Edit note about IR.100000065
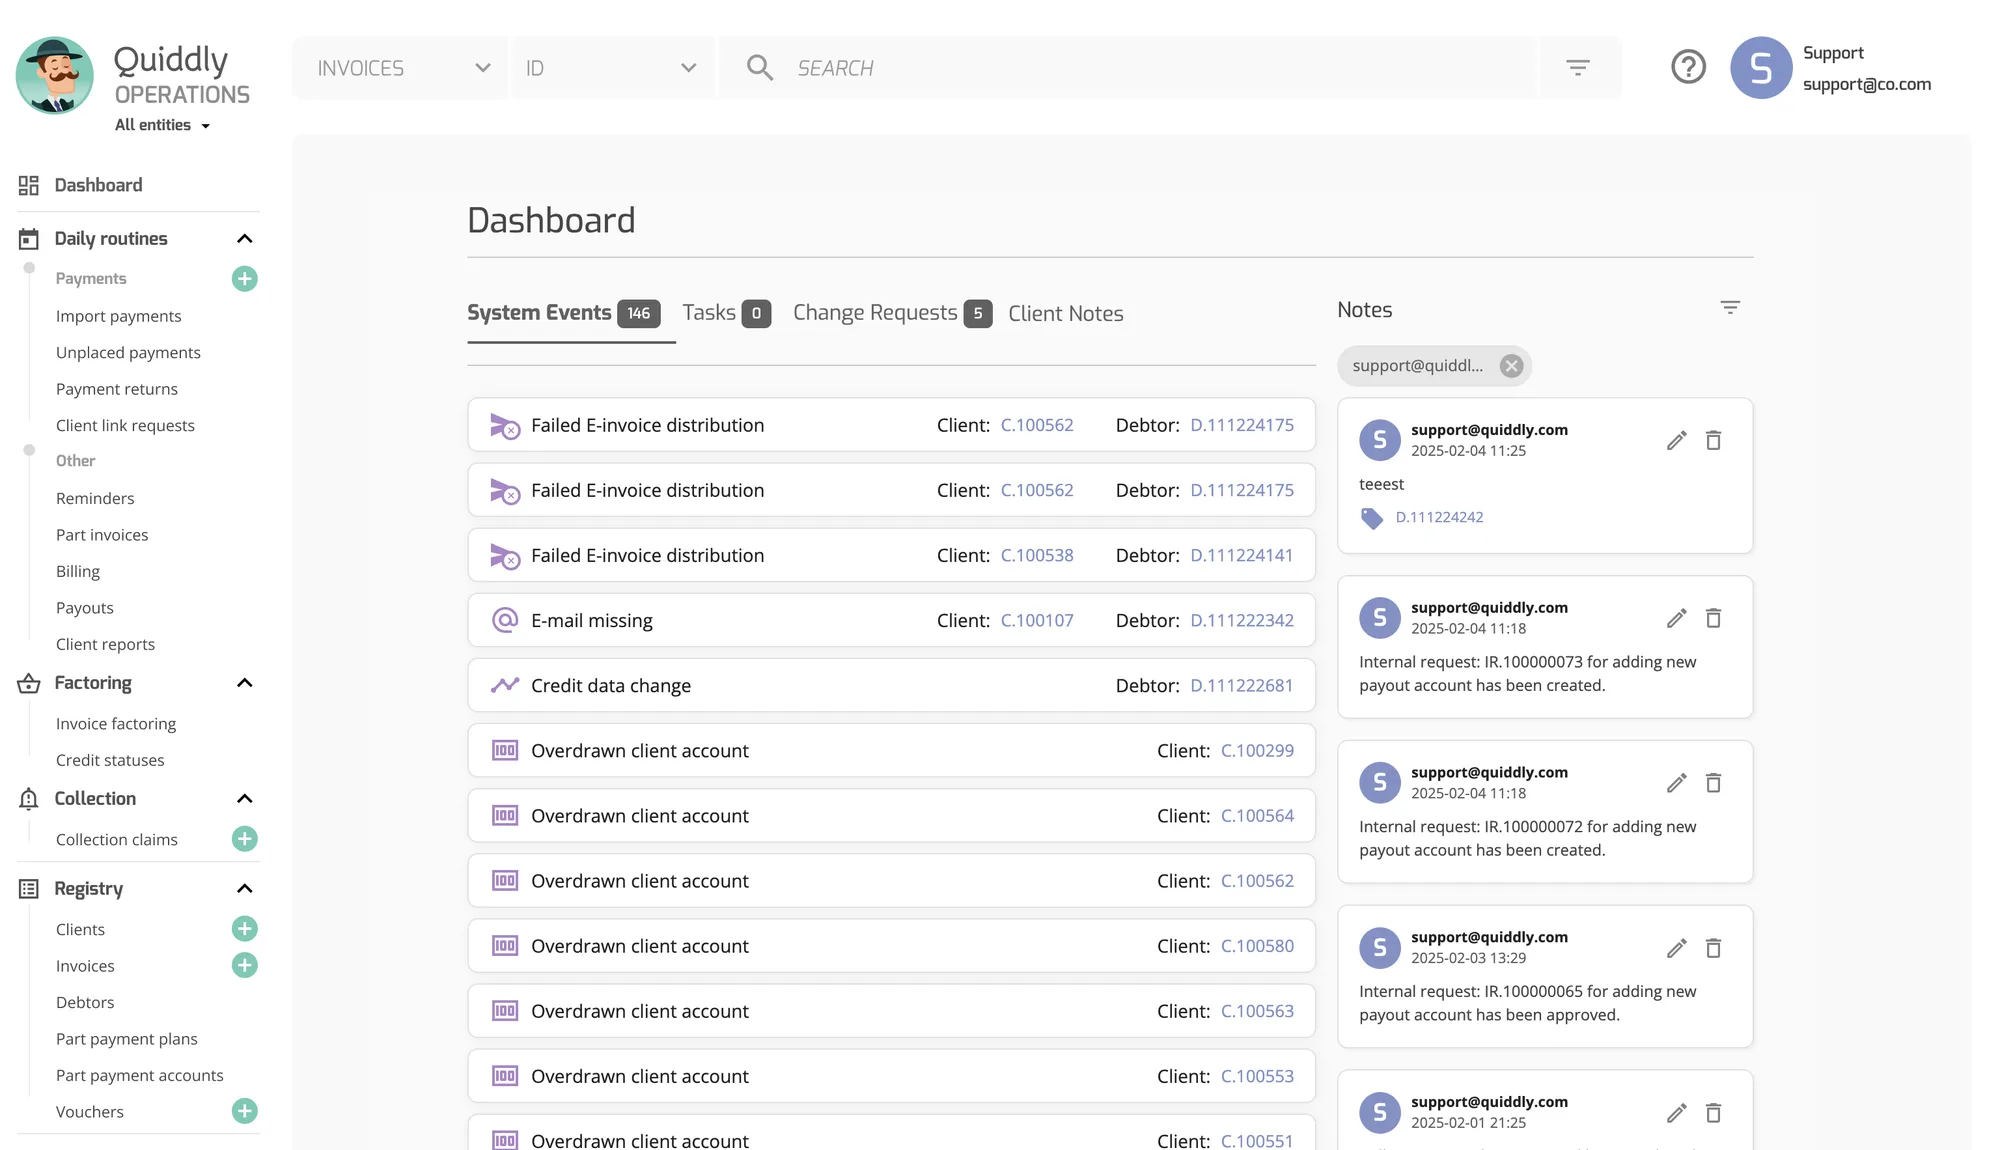 [1677, 948]
